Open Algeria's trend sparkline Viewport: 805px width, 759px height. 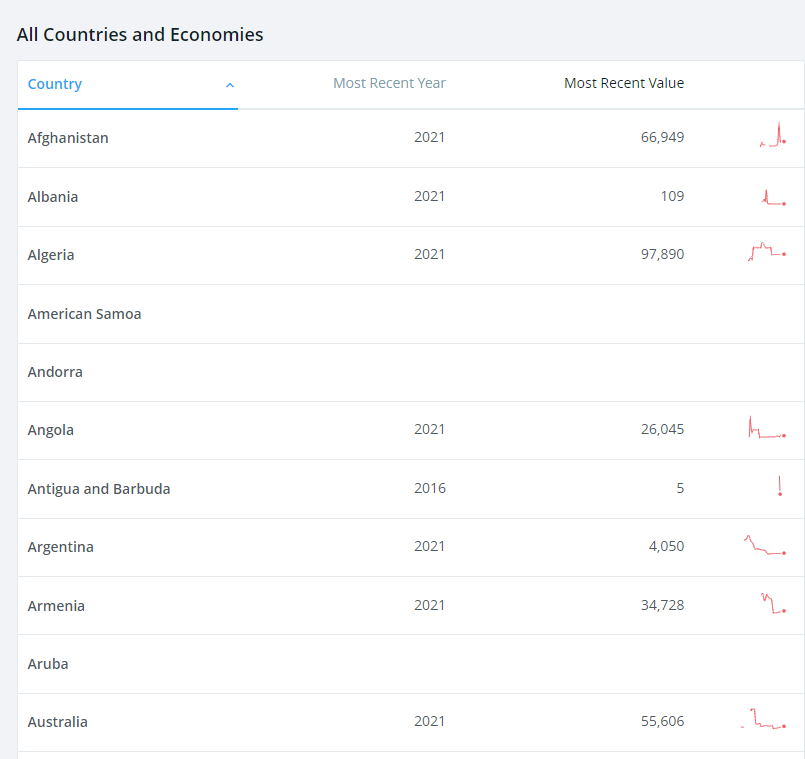(x=767, y=253)
